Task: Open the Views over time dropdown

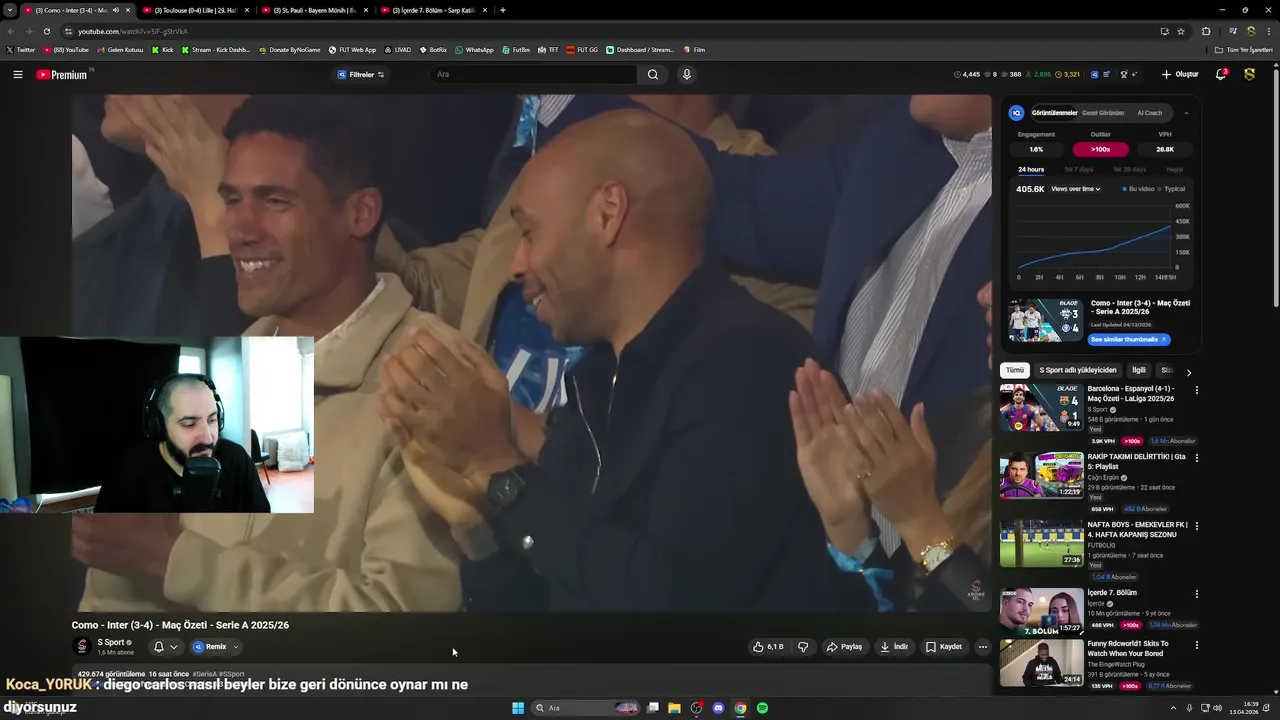Action: click(1076, 189)
